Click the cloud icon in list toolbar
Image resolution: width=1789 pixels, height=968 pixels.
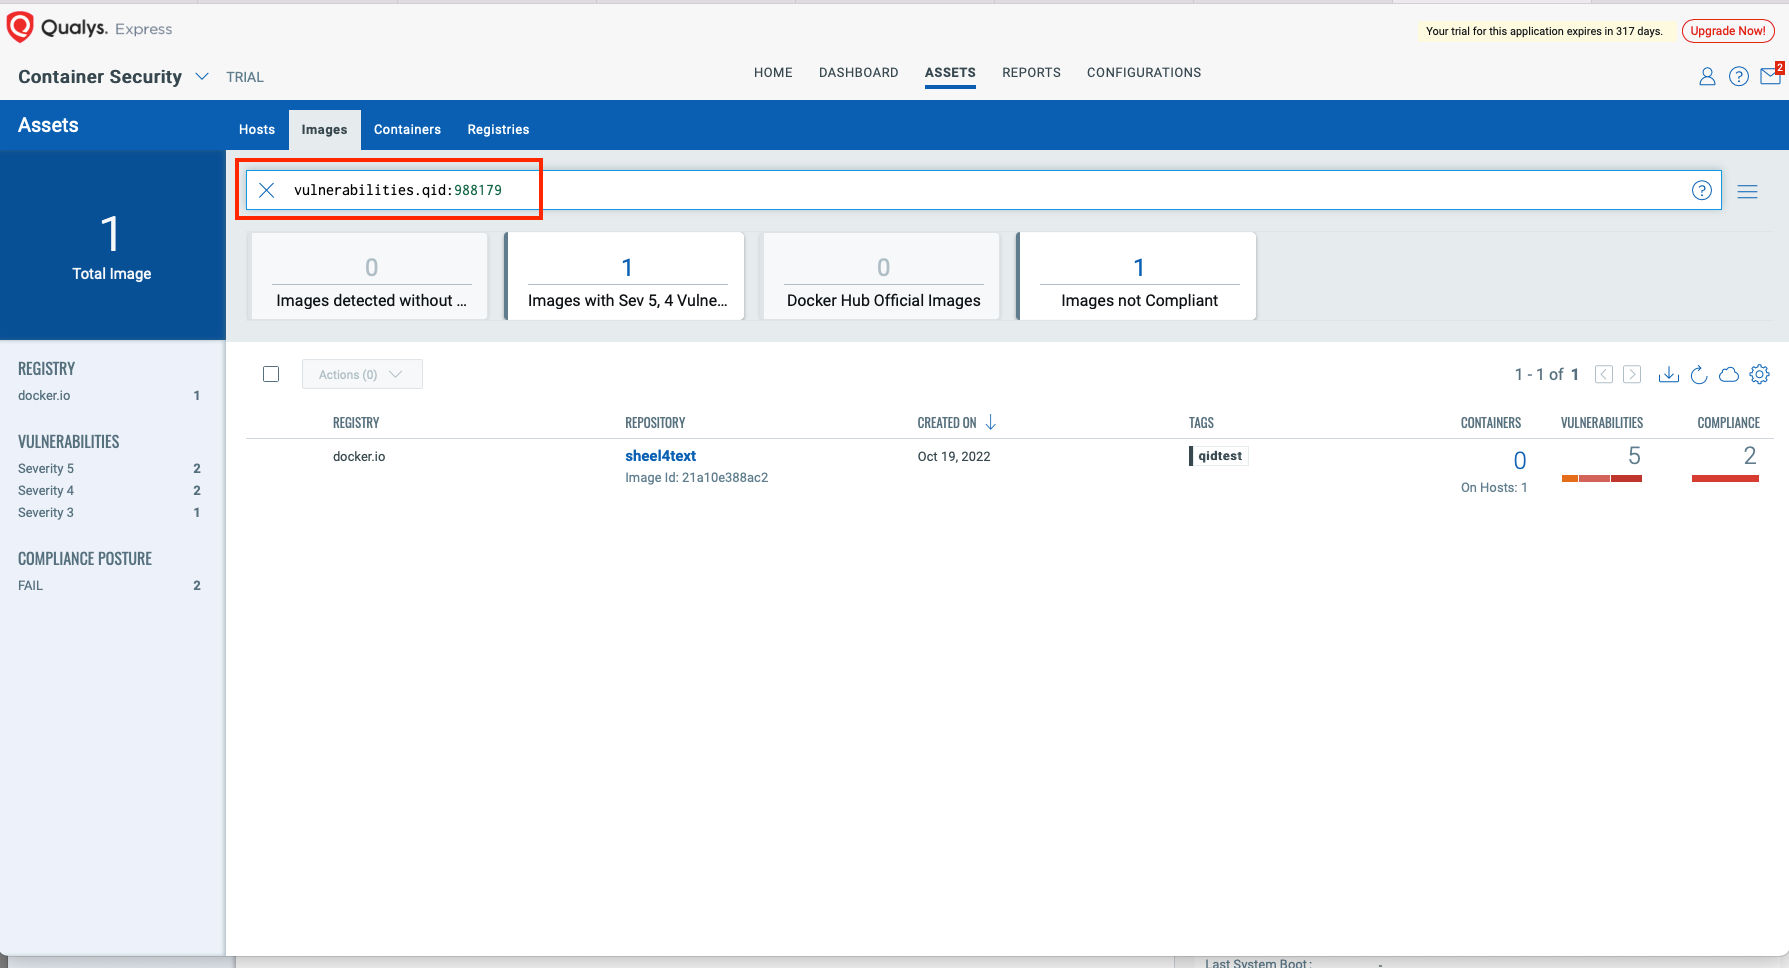[x=1729, y=375]
